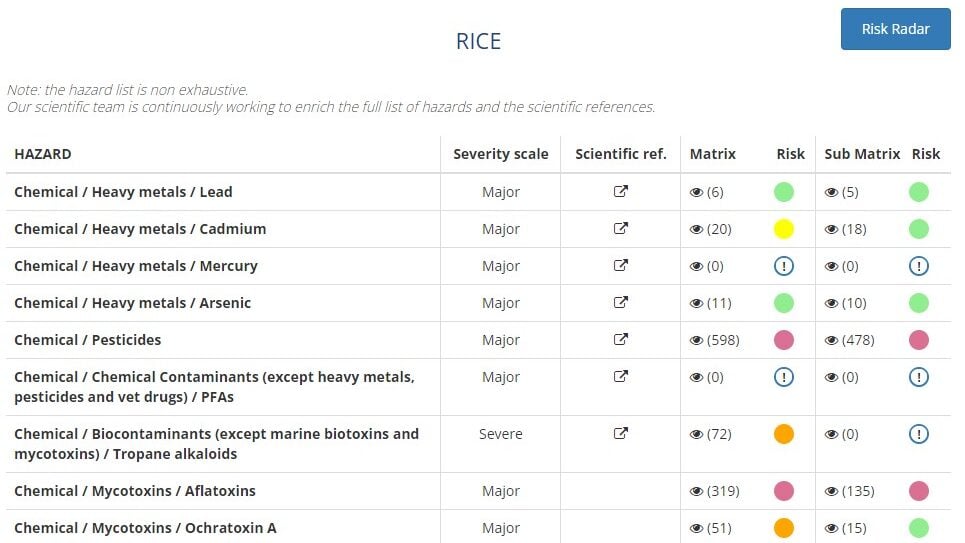Open scientific reference link for Lead

pos(620,191)
